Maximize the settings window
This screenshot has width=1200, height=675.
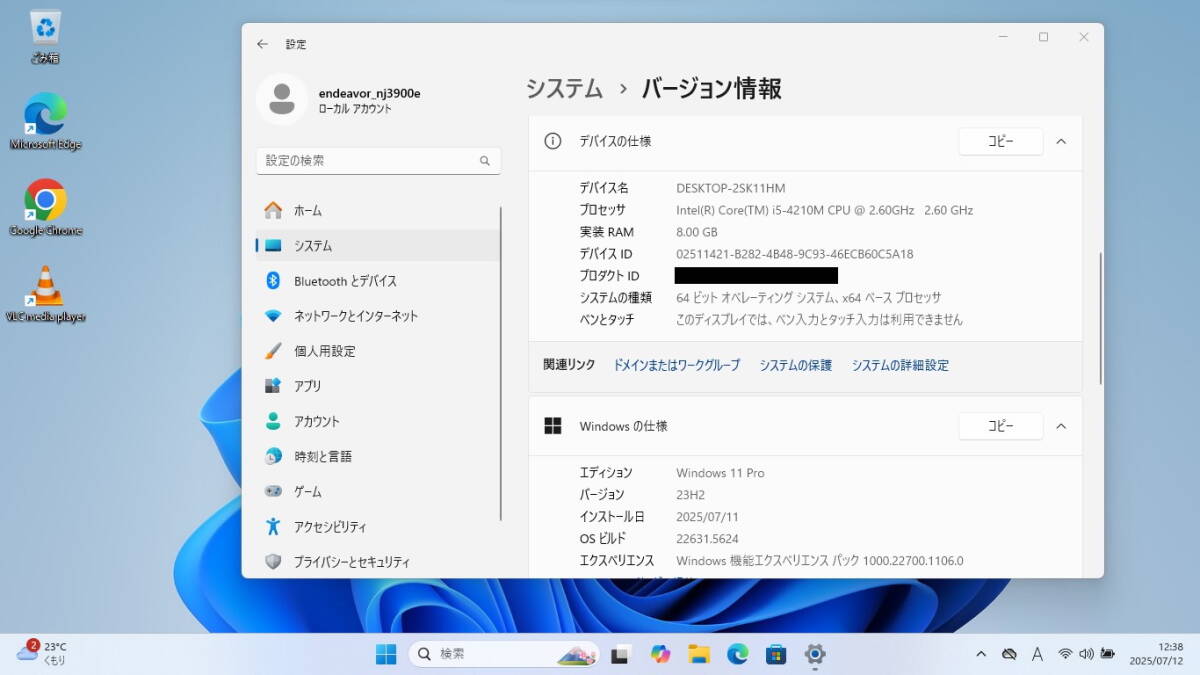pos(1043,37)
